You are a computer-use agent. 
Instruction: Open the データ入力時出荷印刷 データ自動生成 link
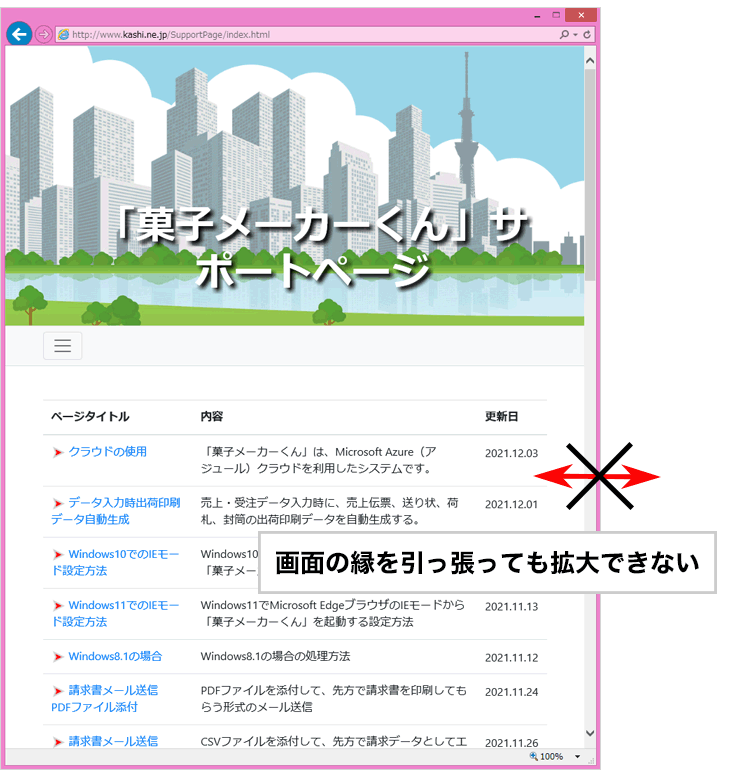(116, 511)
